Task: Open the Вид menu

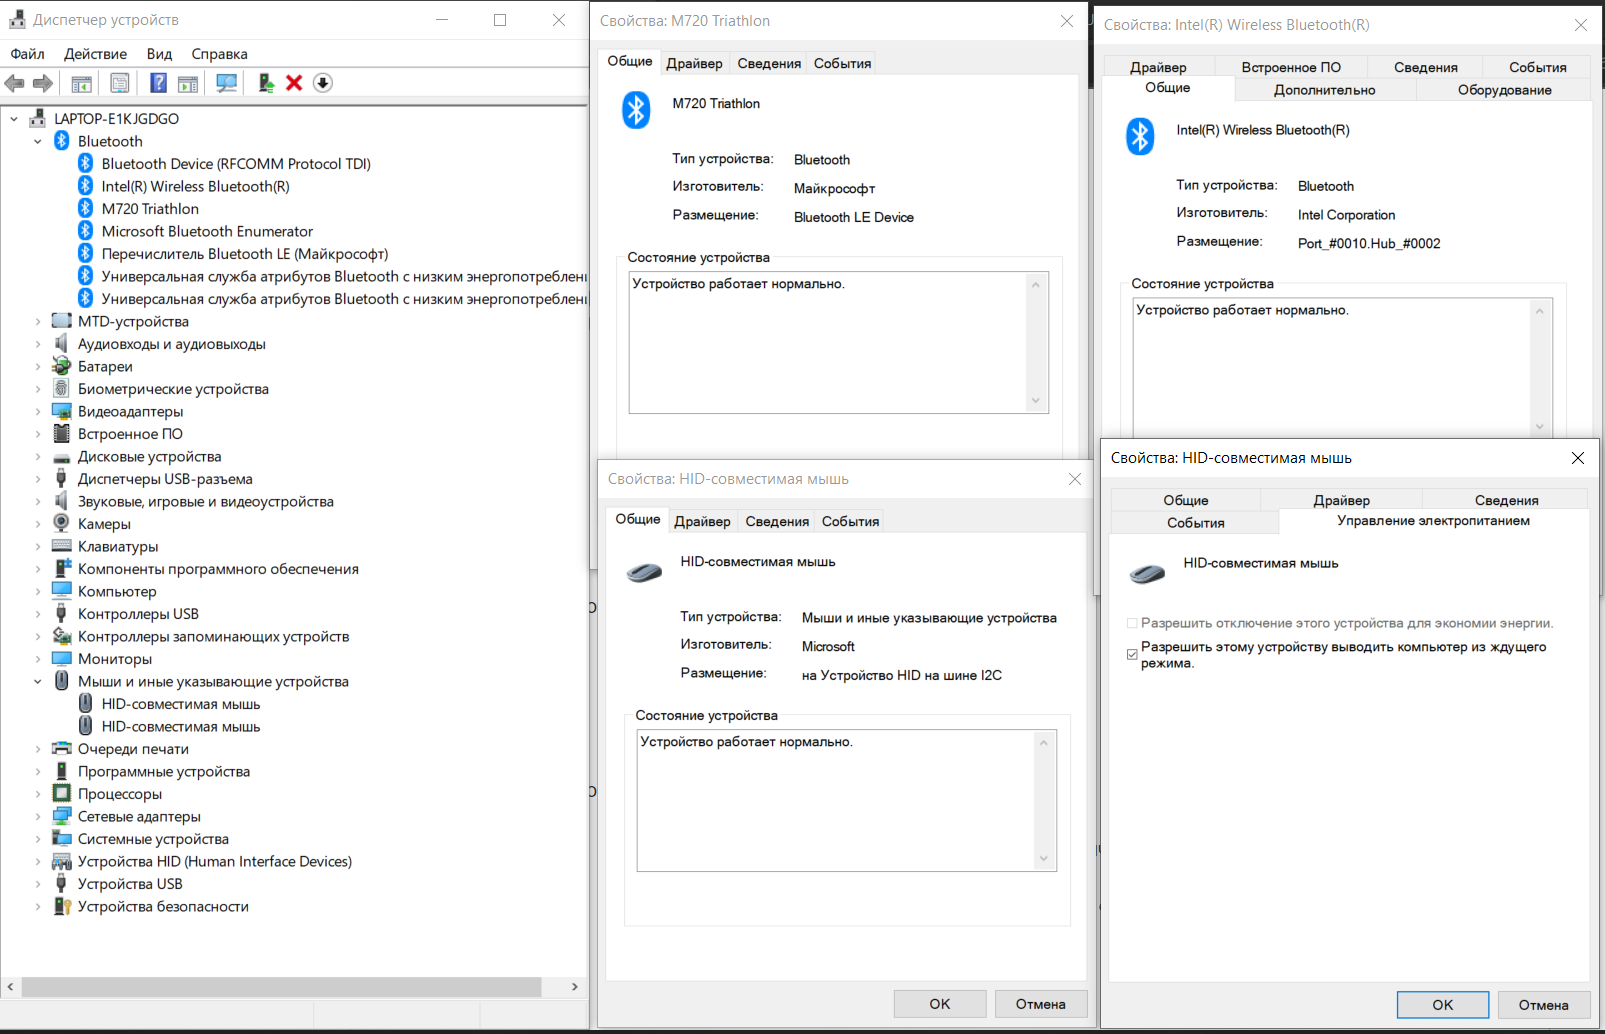Action: pos(159,54)
